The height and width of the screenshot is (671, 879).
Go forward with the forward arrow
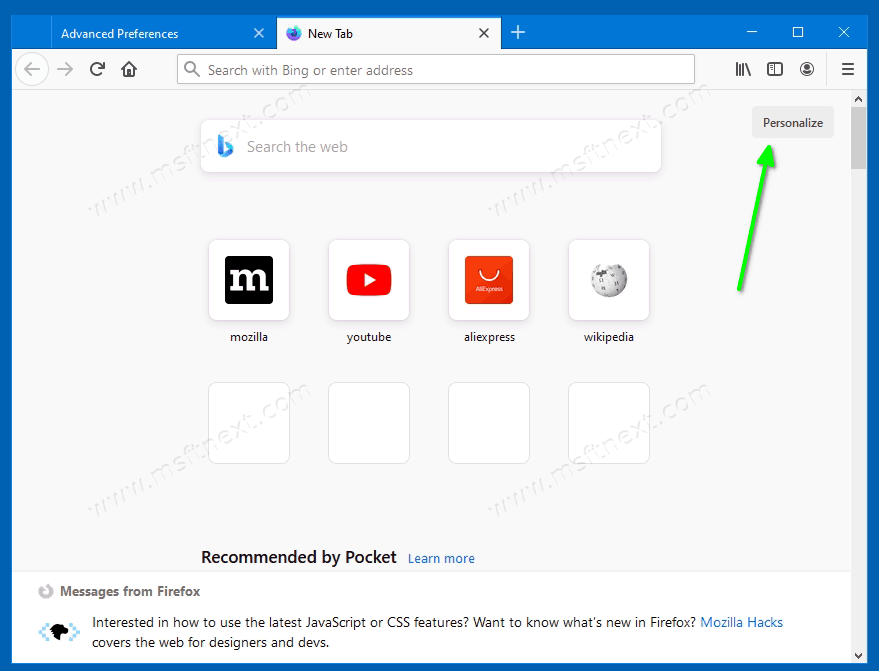tap(65, 70)
